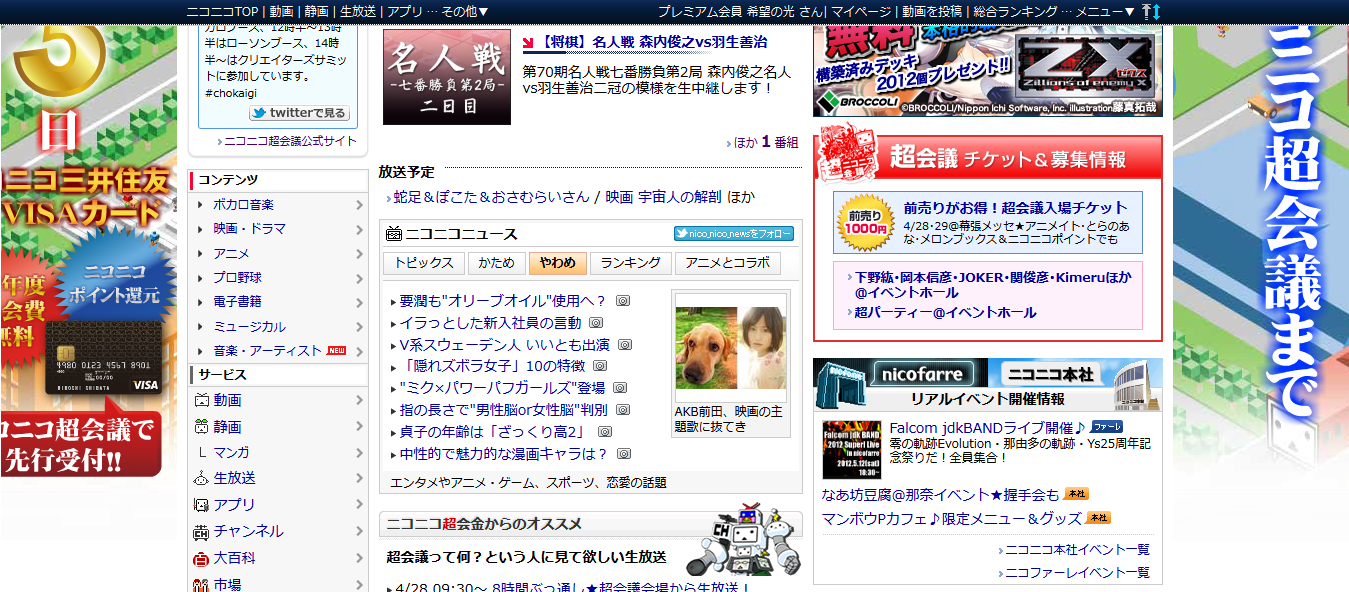The image size is (1349, 592).
Task: Open 前売りがお得！超会議入場チケット link
Action: click(x=1015, y=208)
